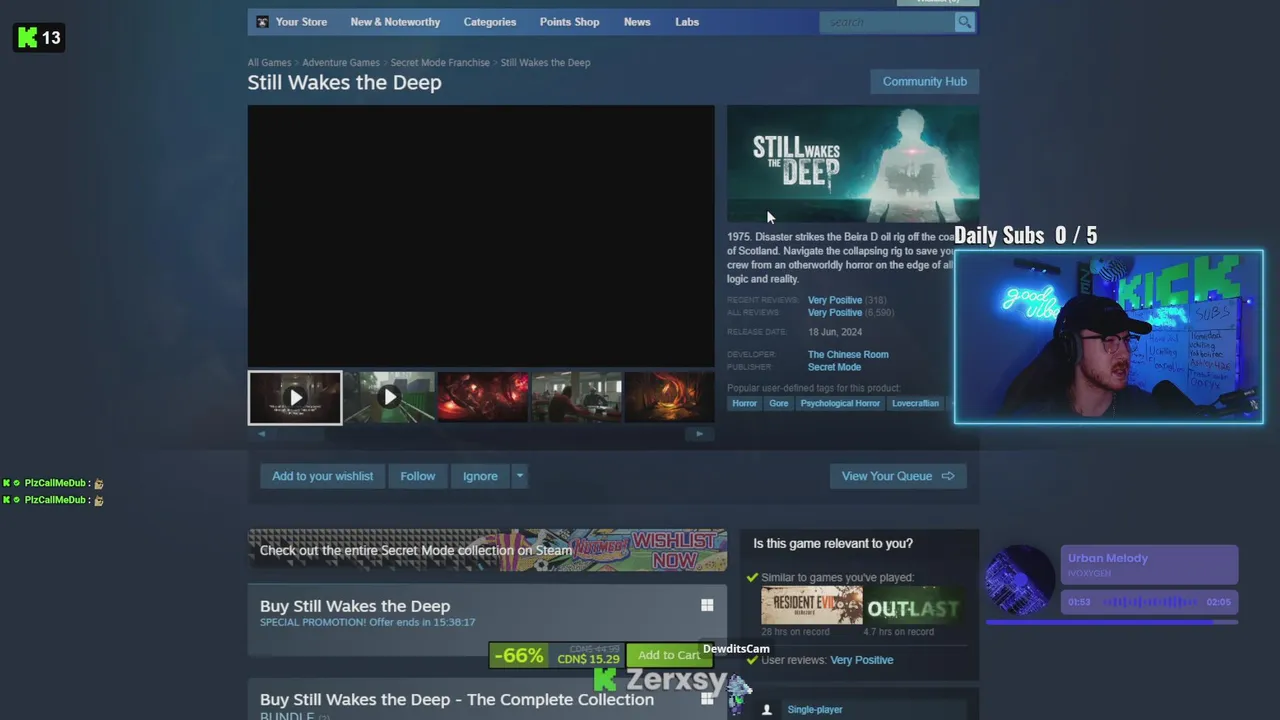Click the Urban Melody track title
The width and height of the screenshot is (1280, 720).
(1108, 558)
